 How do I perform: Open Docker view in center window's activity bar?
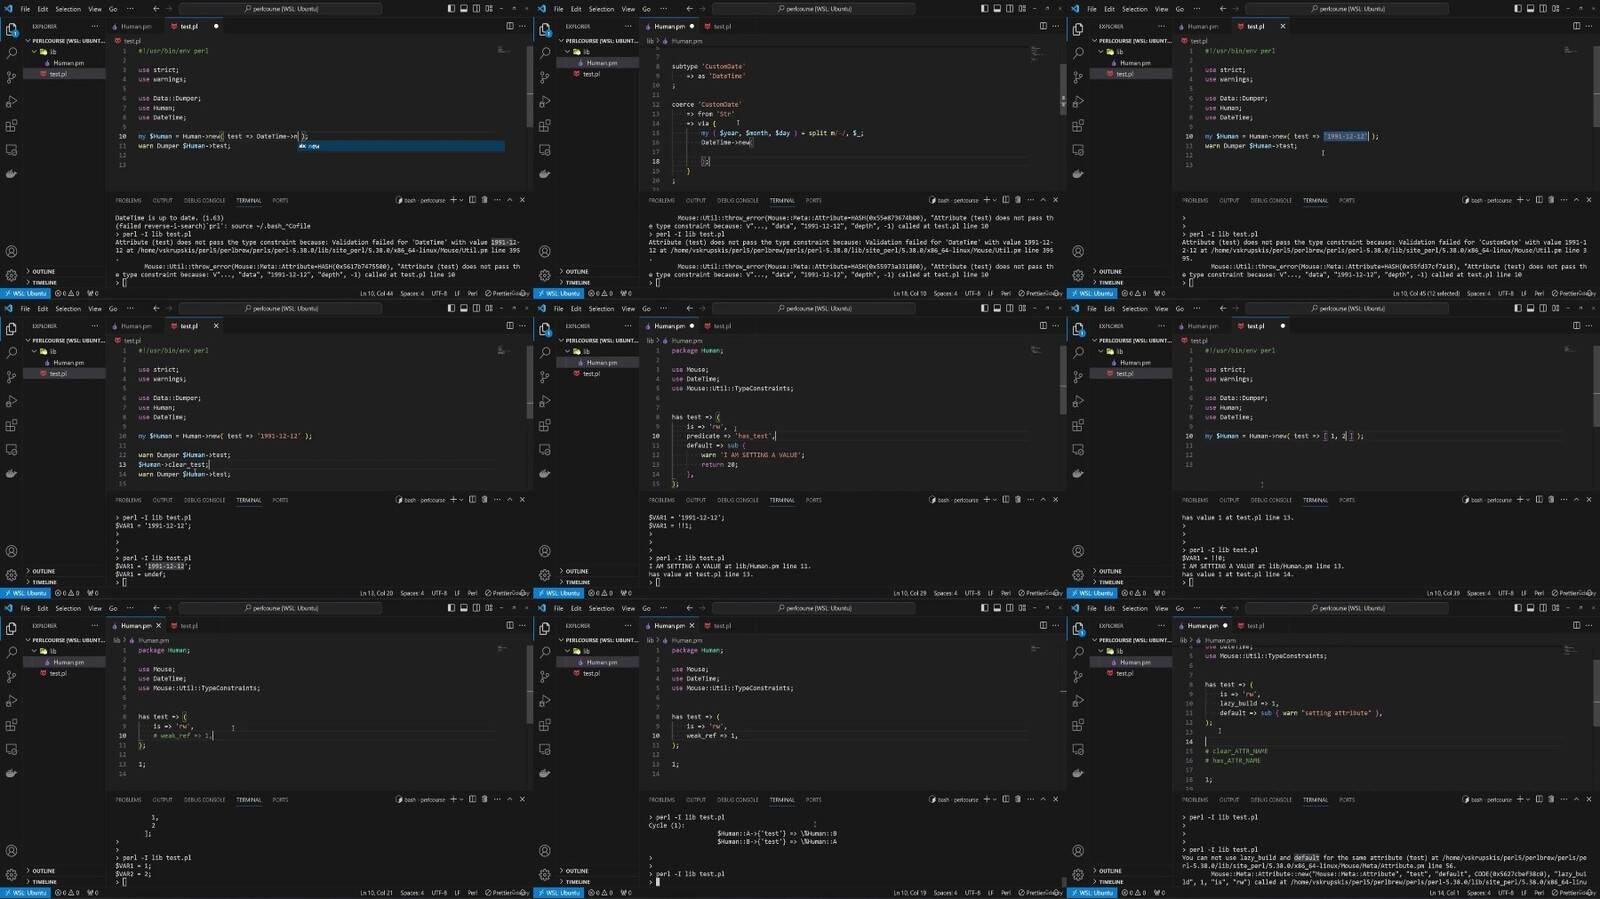[x=545, y=474]
